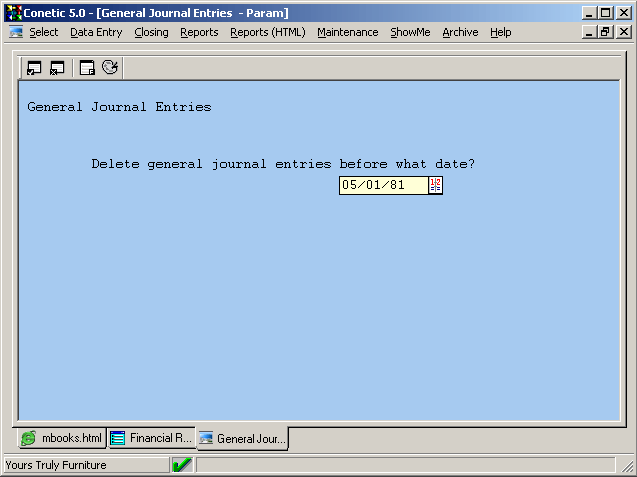Open the calendar picker beside the date field
This screenshot has width=637, height=477.
pyautogui.click(x=435, y=185)
